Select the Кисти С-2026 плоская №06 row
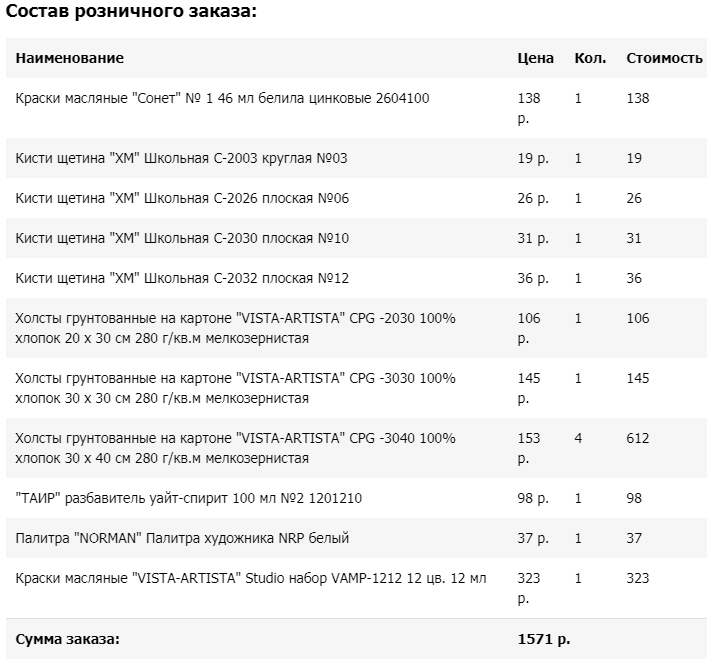Screen dimensions: 707x660 pyautogui.click(x=356, y=198)
